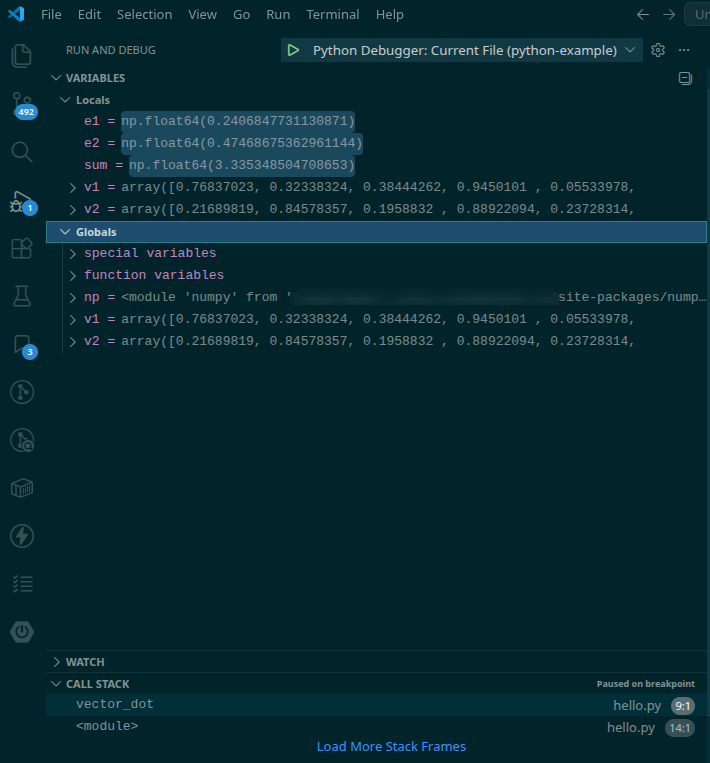
Task: Open the Extensions view icon
Action: (21, 248)
